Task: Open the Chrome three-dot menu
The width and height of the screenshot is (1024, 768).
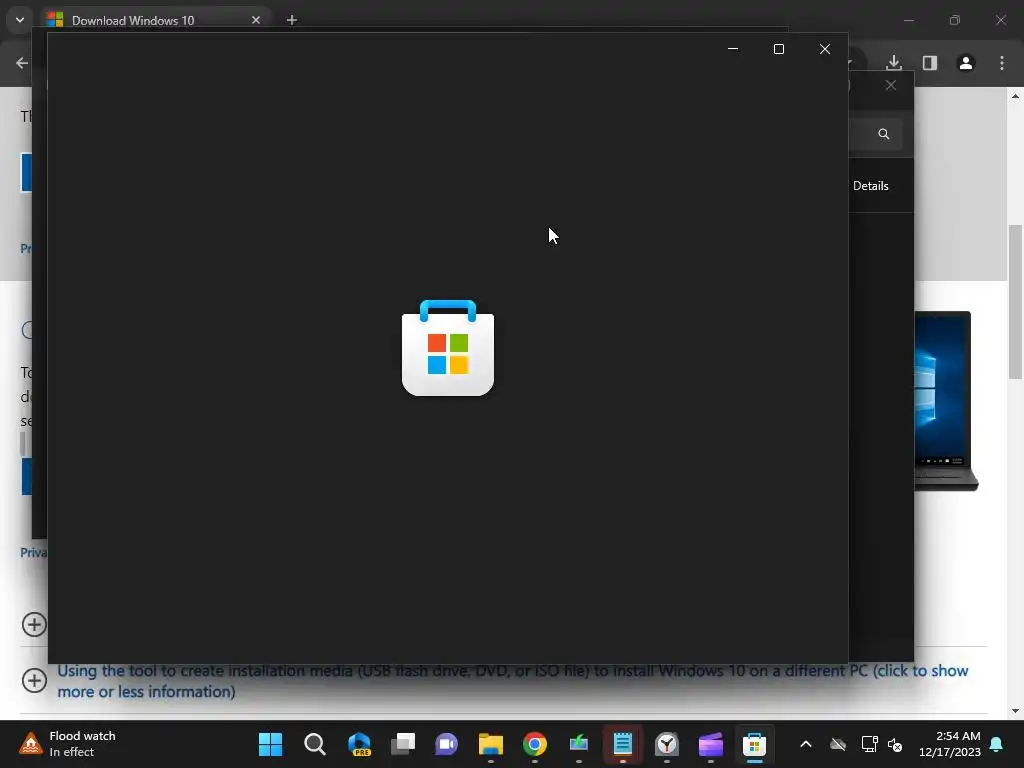Action: click(1002, 63)
